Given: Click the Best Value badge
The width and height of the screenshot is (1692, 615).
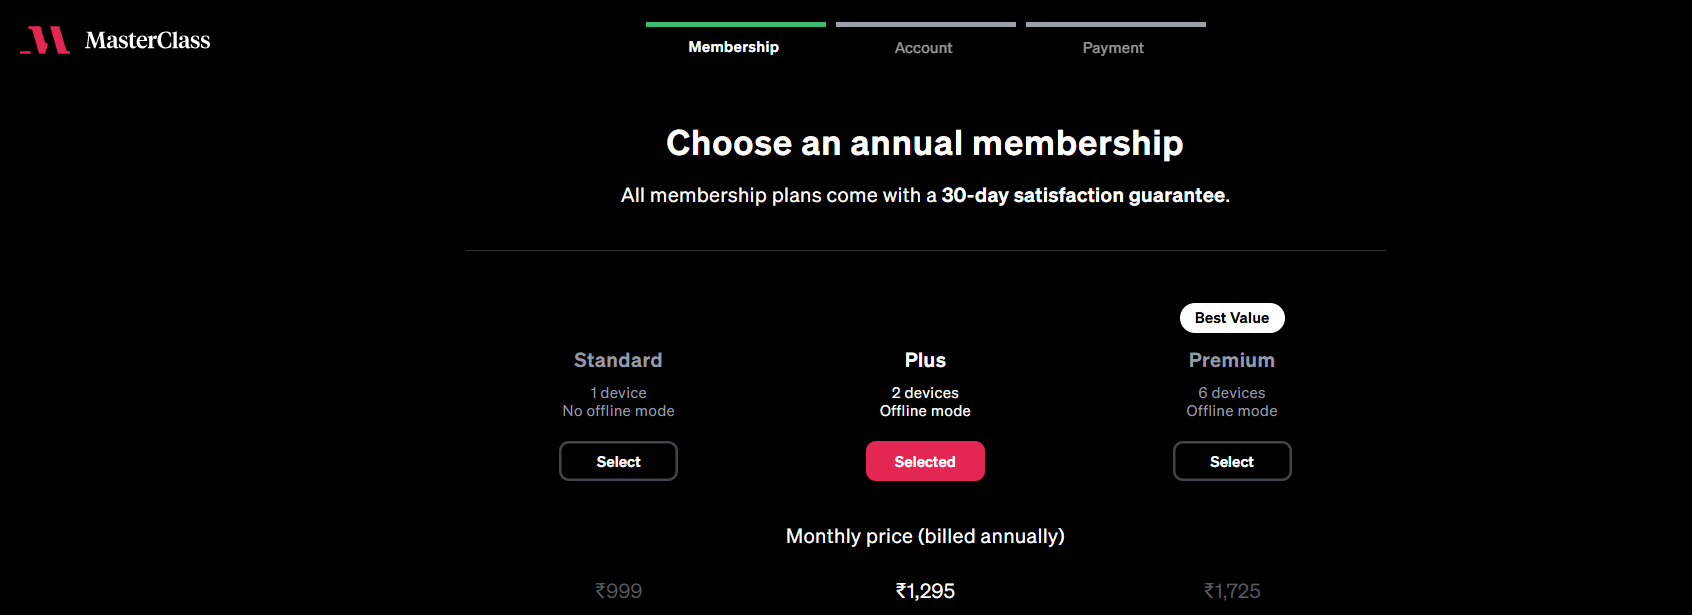Looking at the screenshot, I should (1231, 318).
